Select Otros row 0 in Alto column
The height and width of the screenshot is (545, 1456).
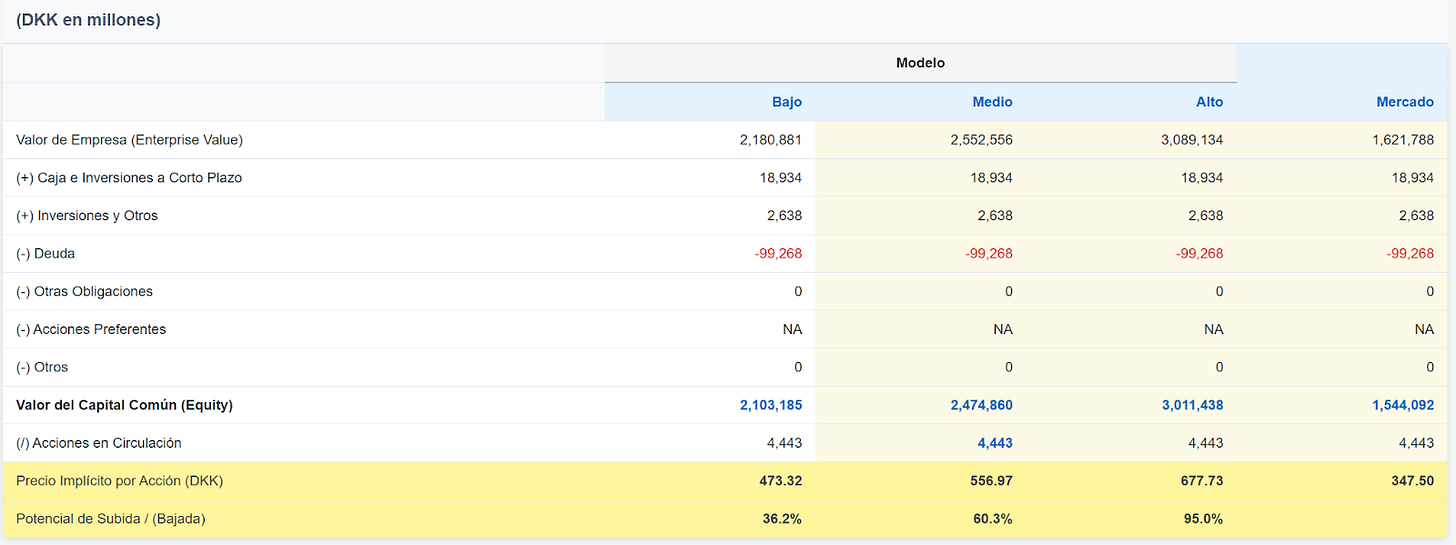click(x=1219, y=367)
